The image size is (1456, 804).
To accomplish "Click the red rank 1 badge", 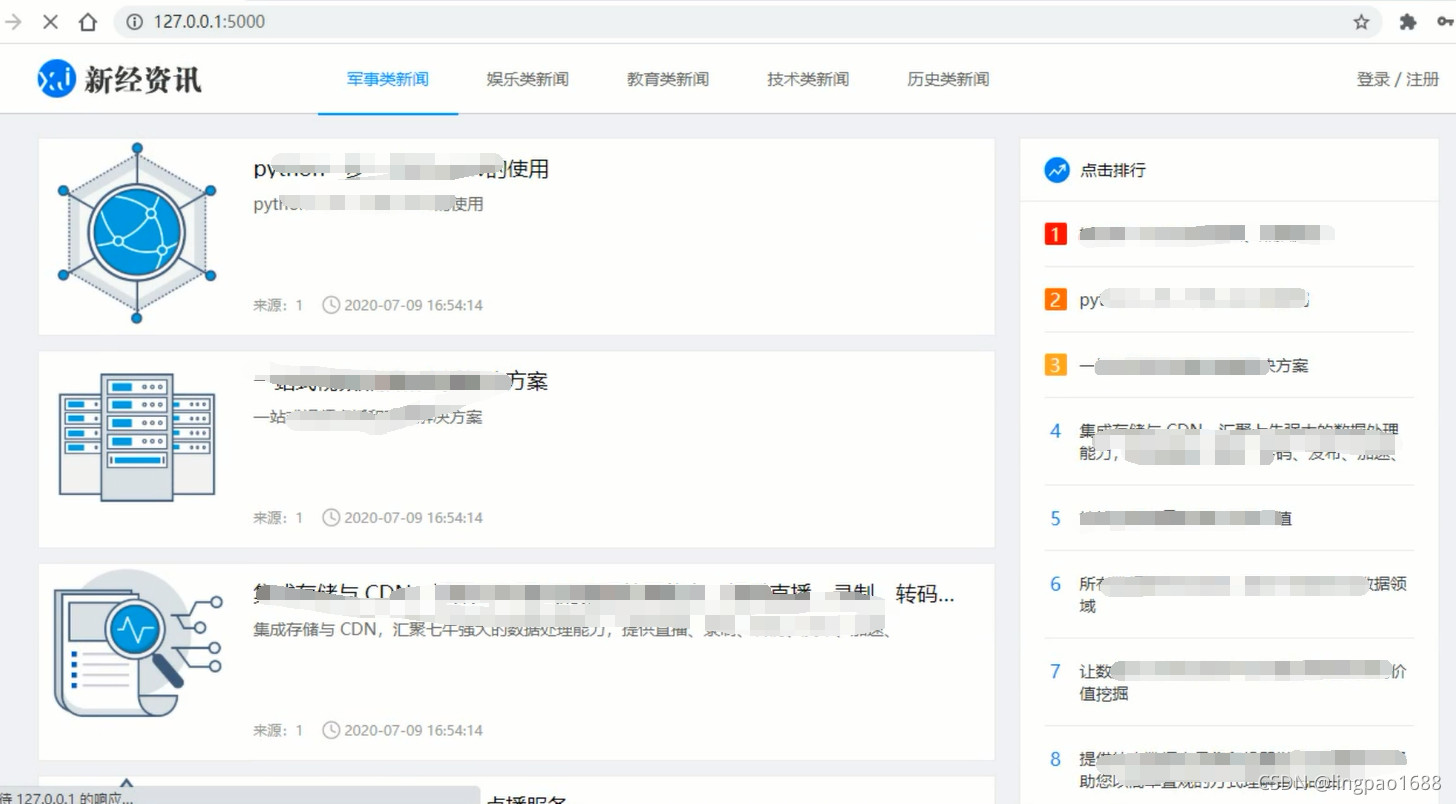I will [1055, 234].
